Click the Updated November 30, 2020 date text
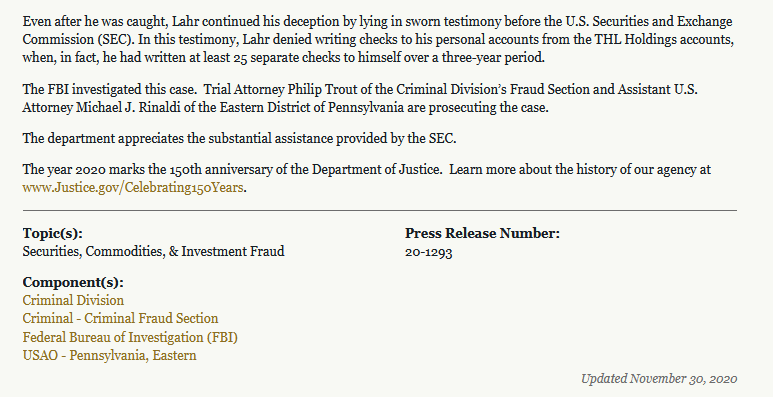 (659, 379)
